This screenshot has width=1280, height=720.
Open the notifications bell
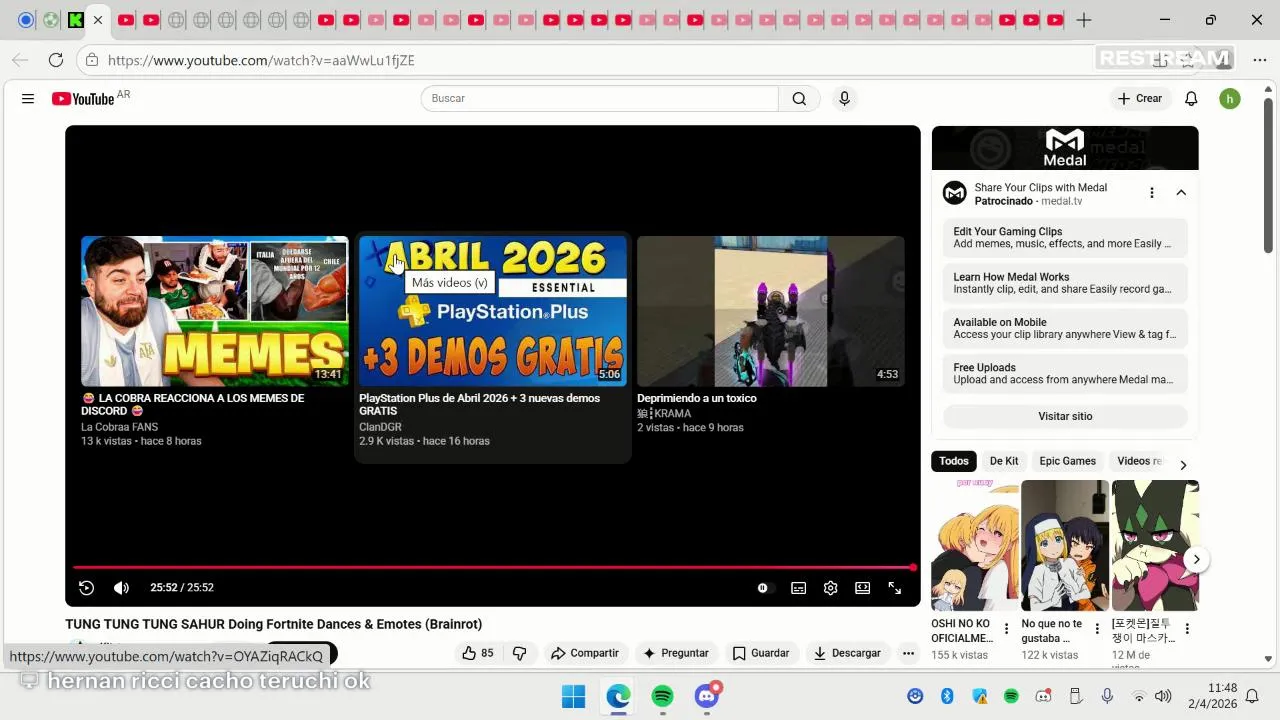click(1191, 98)
